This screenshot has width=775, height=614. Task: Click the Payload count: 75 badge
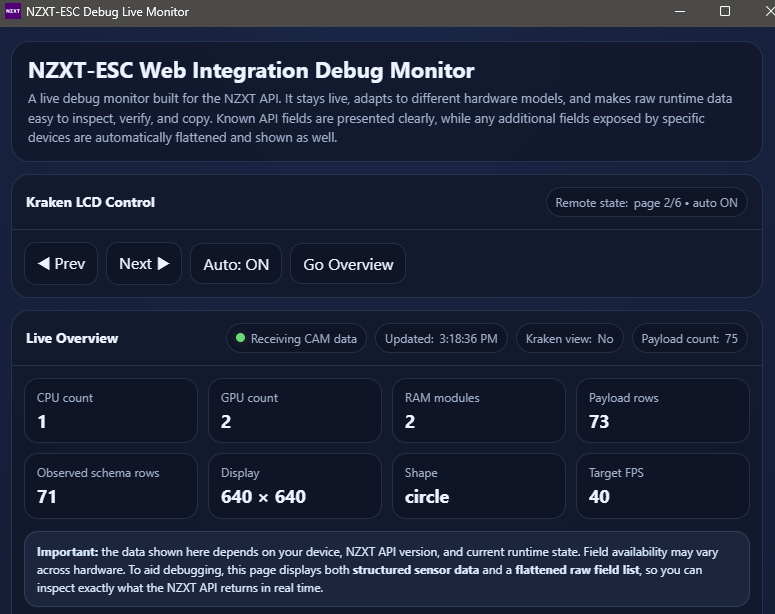pos(689,339)
